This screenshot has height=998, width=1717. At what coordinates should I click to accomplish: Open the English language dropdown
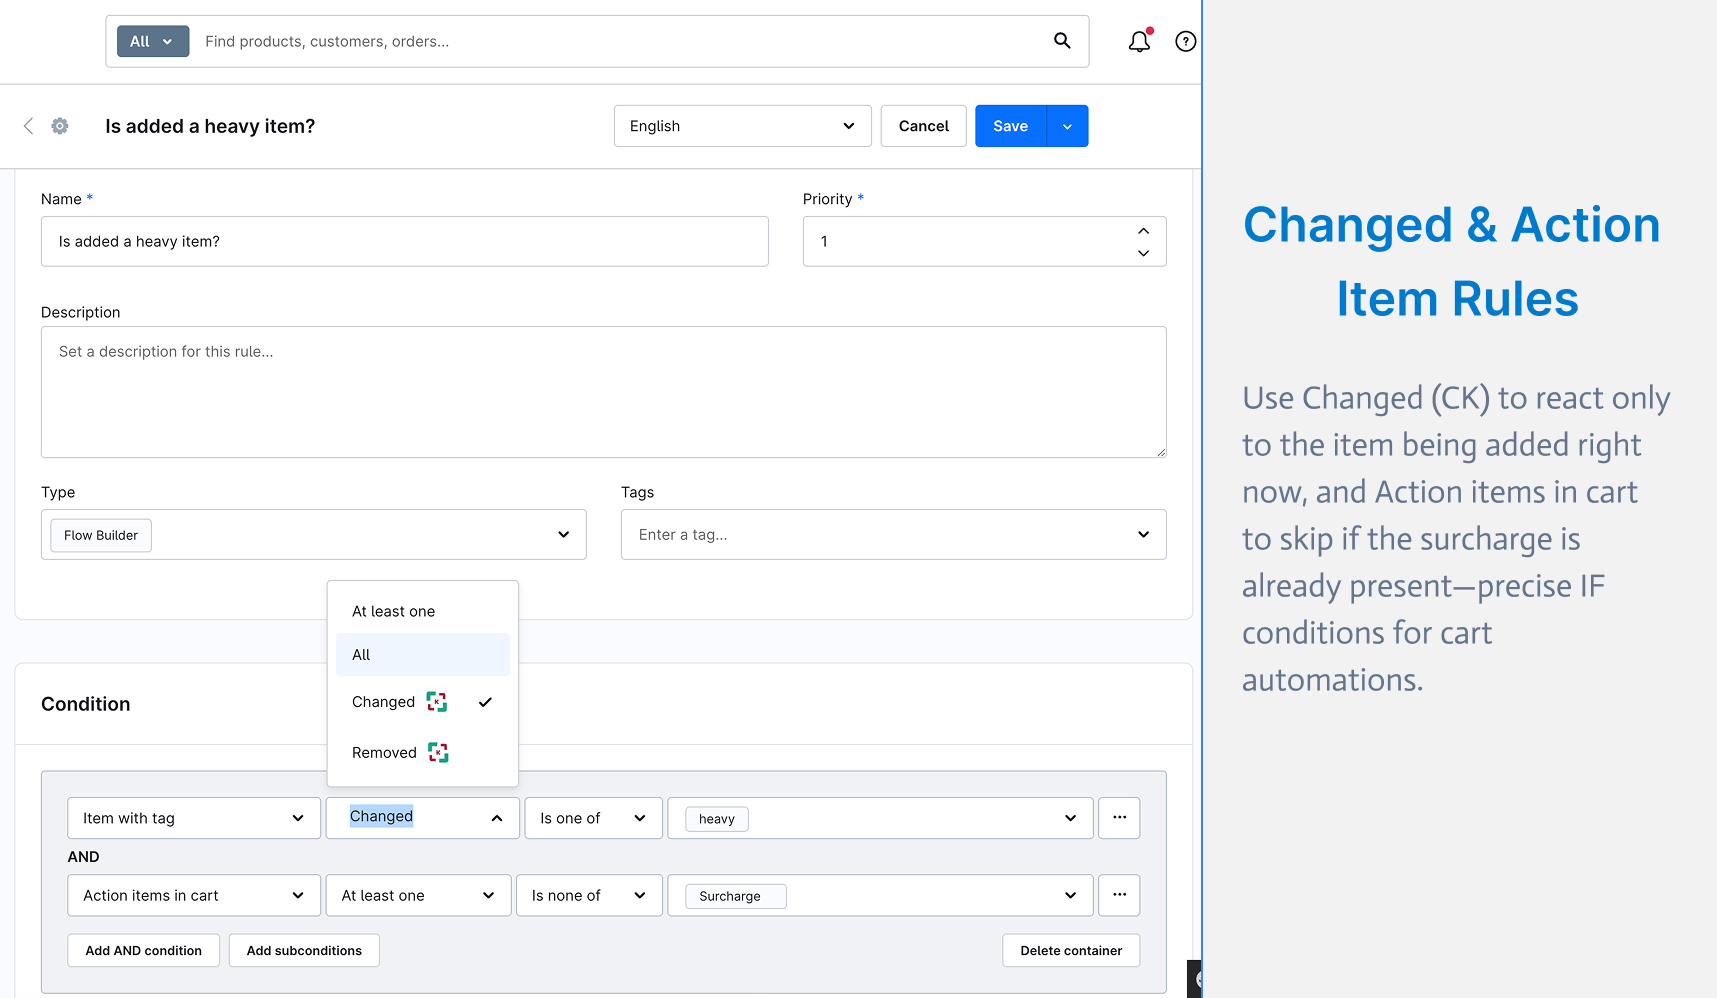click(742, 126)
